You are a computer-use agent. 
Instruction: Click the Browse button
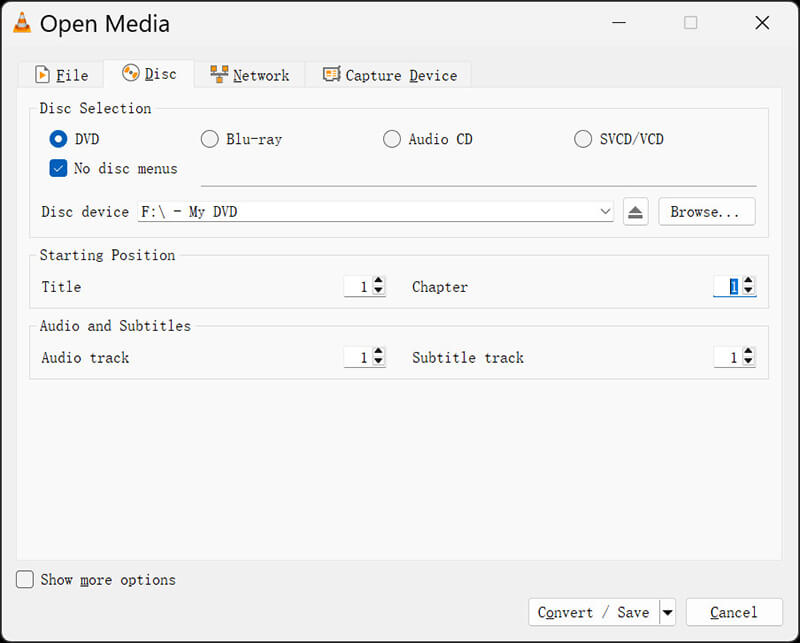706,211
